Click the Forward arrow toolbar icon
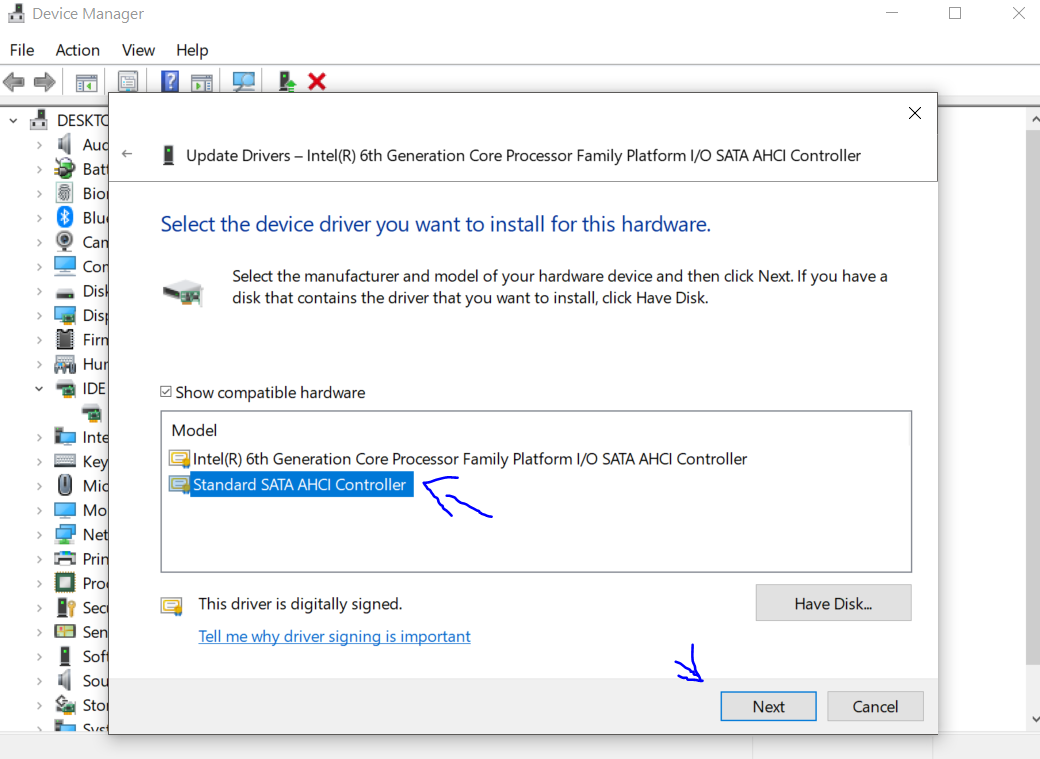This screenshot has height=759, width=1040. pyautogui.click(x=44, y=82)
